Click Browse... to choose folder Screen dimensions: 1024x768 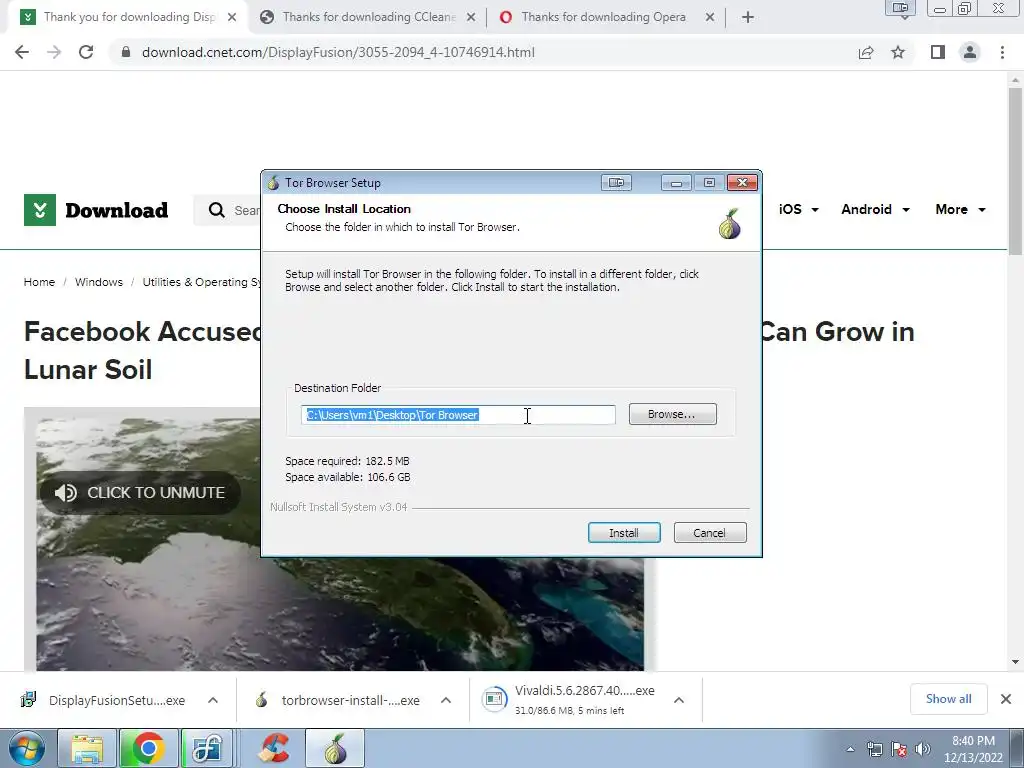(x=672, y=414)
